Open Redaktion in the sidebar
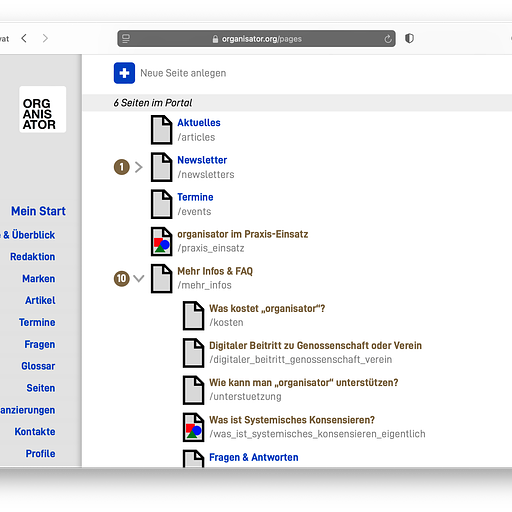The width and height of the screenshot is (512, 512). point(33,257)
